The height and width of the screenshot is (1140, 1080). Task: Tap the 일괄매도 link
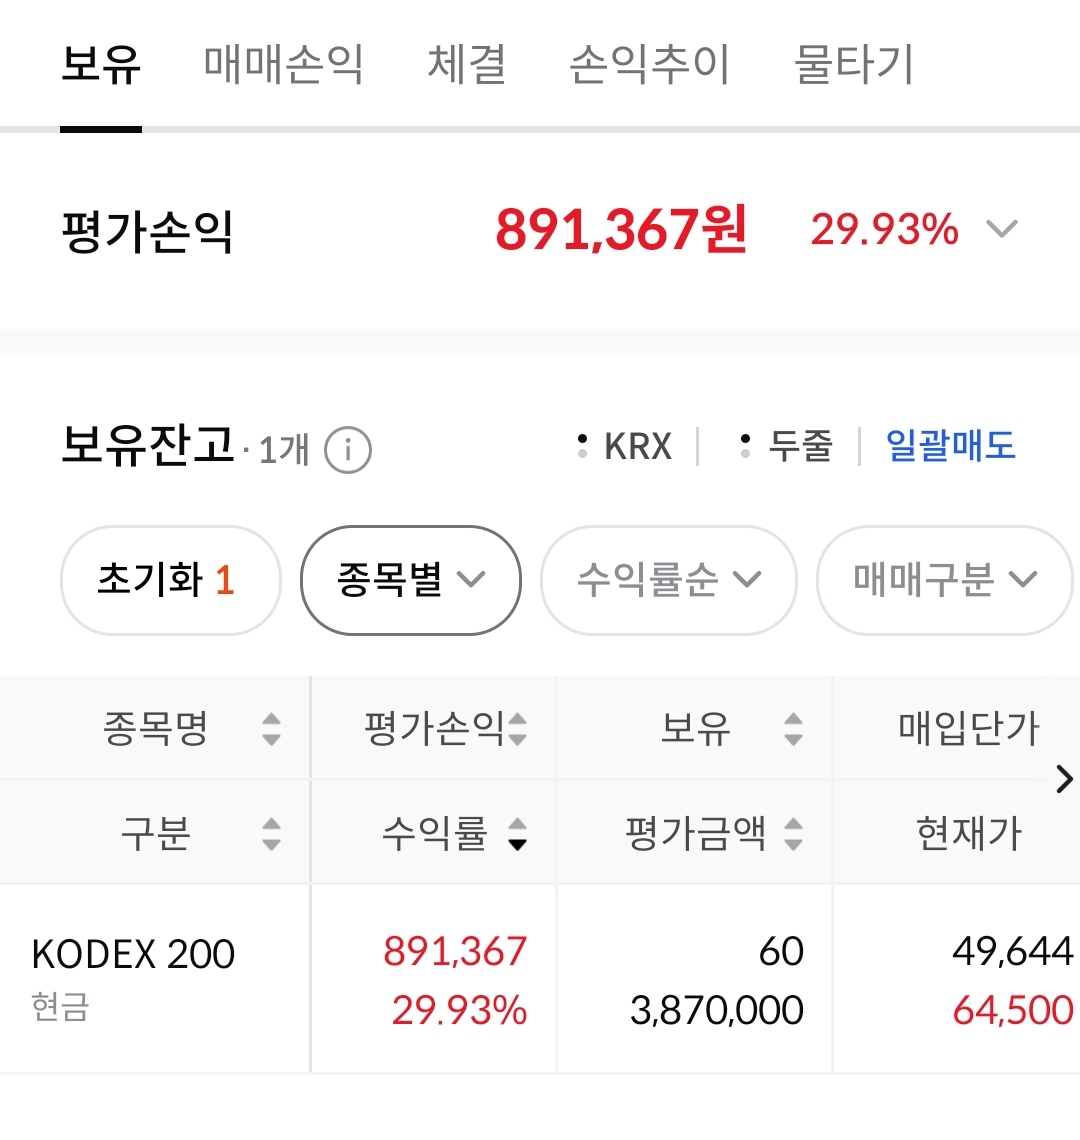coord(950,446)
